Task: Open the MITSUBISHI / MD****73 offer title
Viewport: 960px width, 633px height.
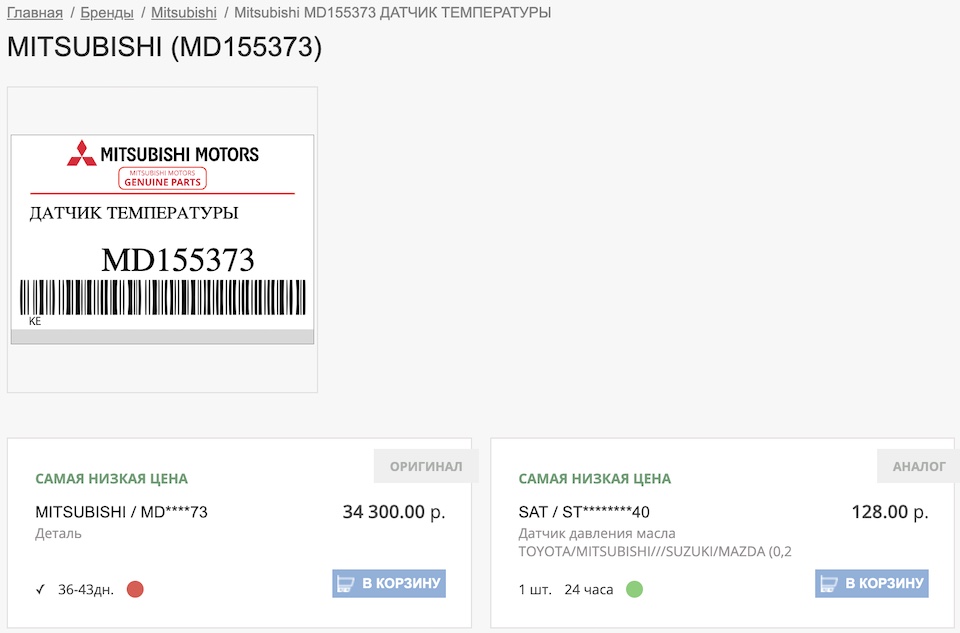Action: (121, 512)
